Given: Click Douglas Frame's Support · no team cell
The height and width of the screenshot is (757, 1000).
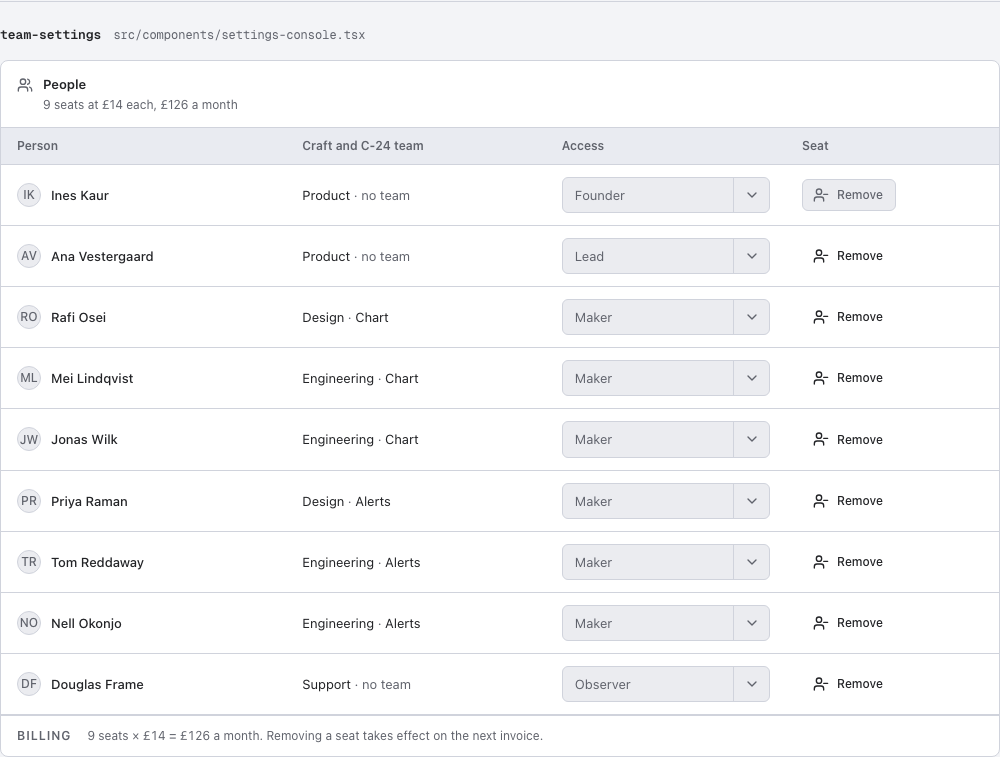Looking at the screenshot, I should (357, 685).
